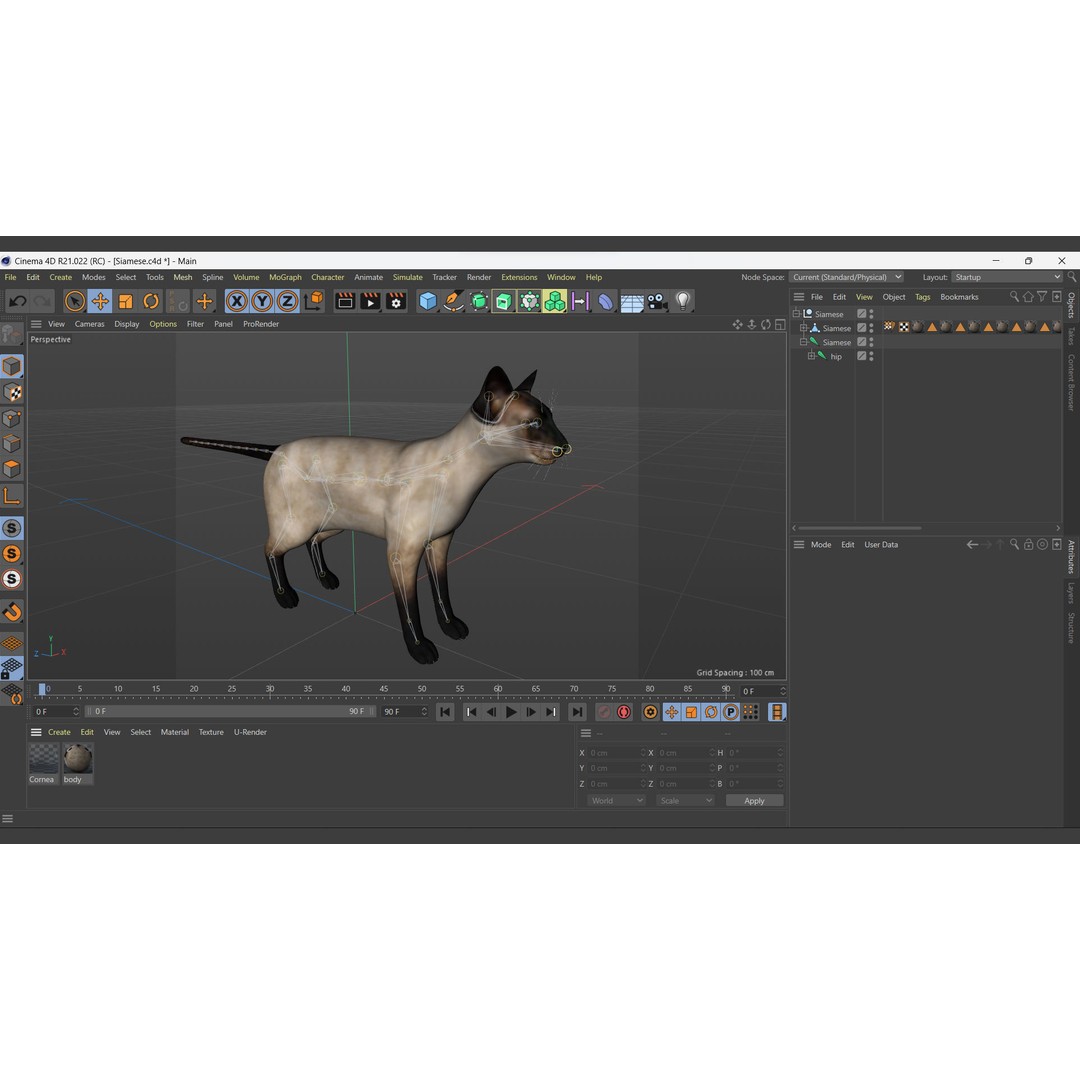
Task: Jump to the end of animation
Action: click(577, 712)
